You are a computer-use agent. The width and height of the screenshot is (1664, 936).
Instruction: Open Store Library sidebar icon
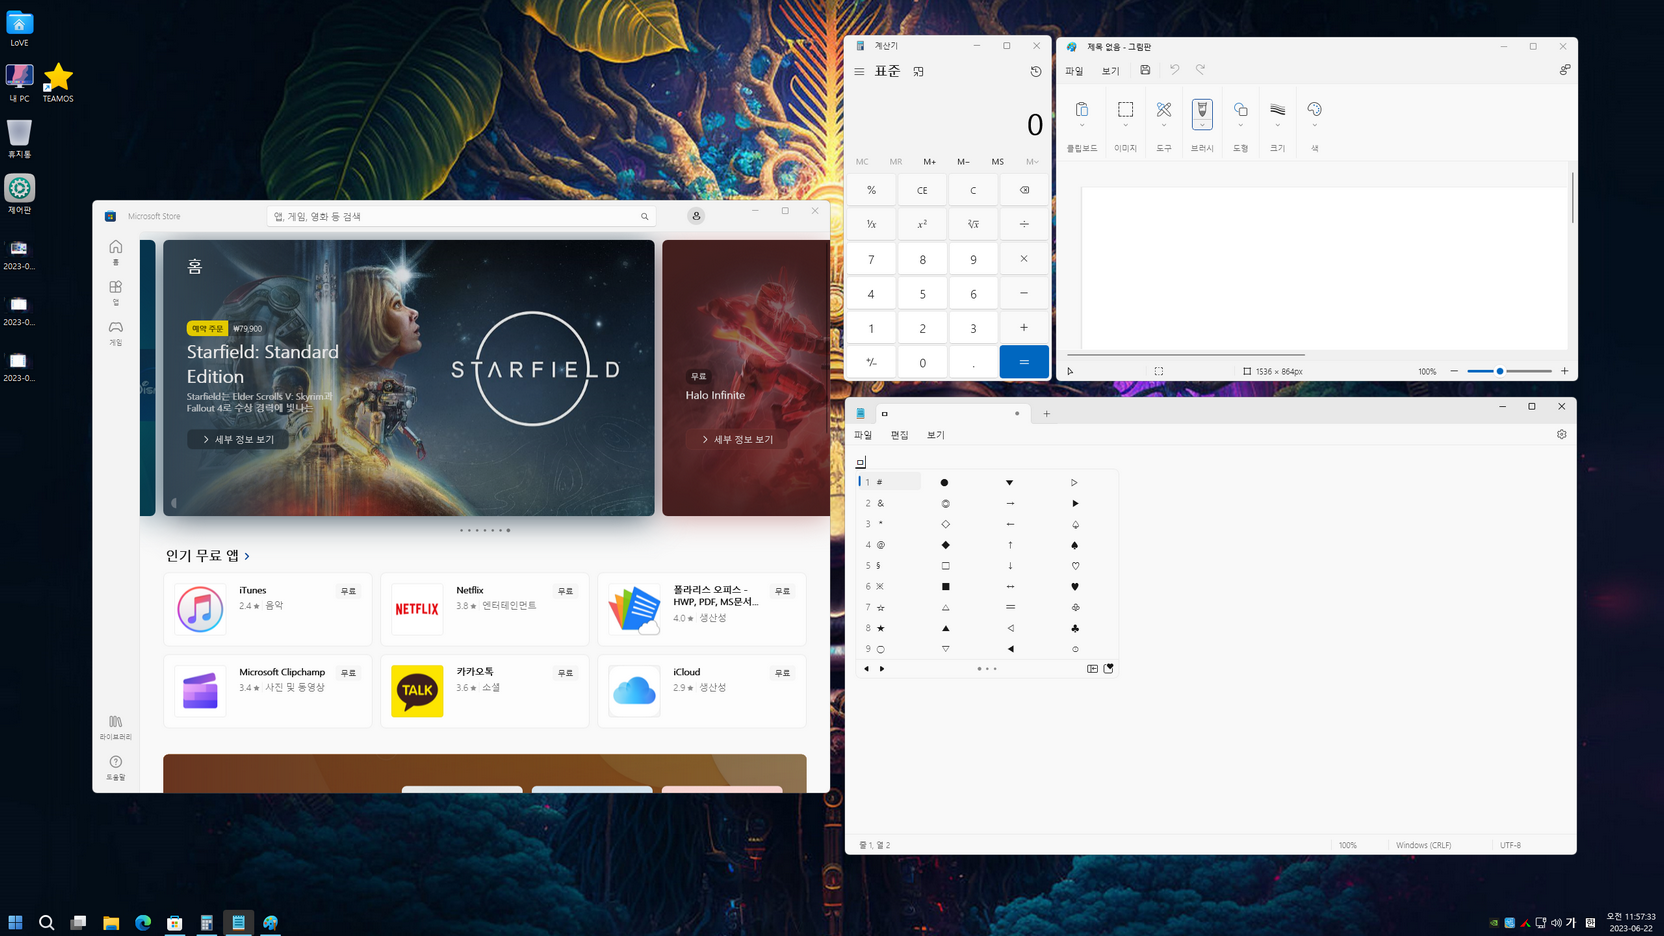click(116, 727)
